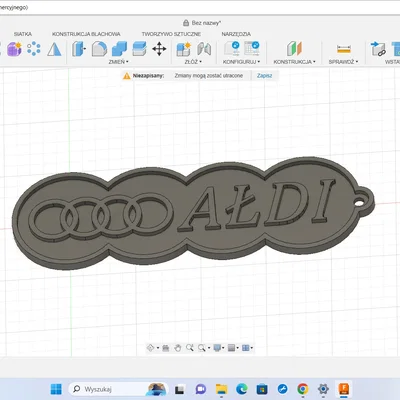This screenshot has height=400, width=400.
Task: Select the purple Create Form tool
Action: coord(14,49)
